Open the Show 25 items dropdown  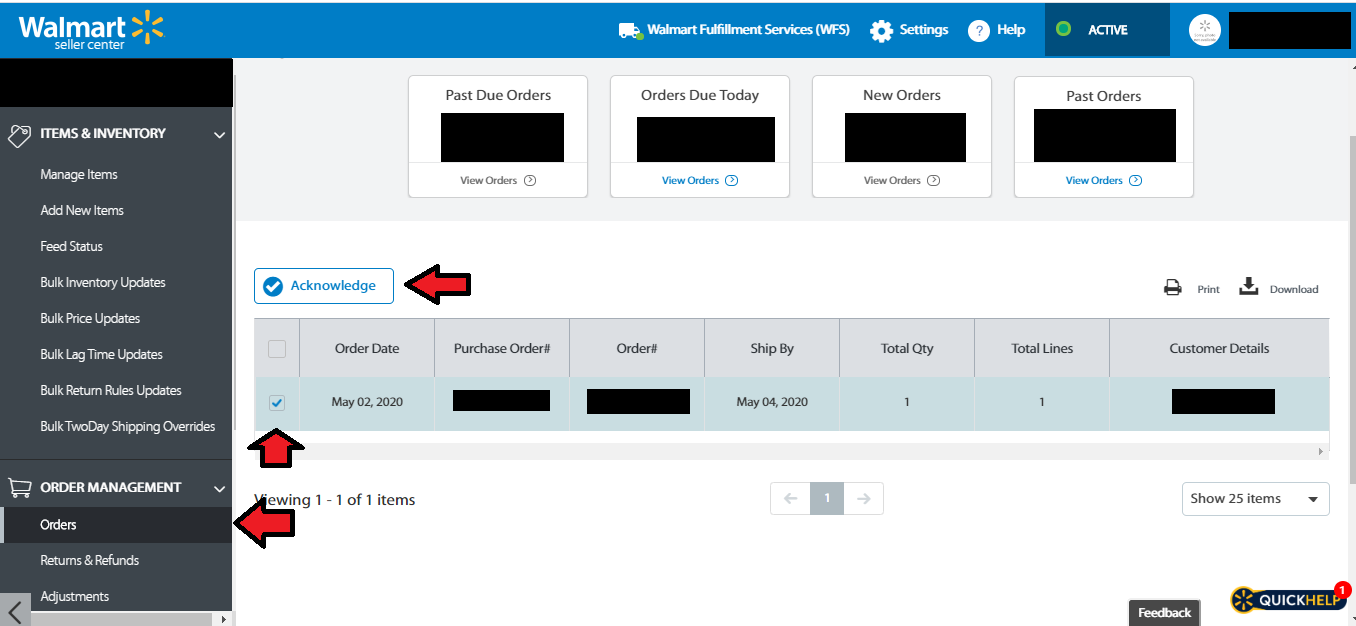click(1255, 499)
